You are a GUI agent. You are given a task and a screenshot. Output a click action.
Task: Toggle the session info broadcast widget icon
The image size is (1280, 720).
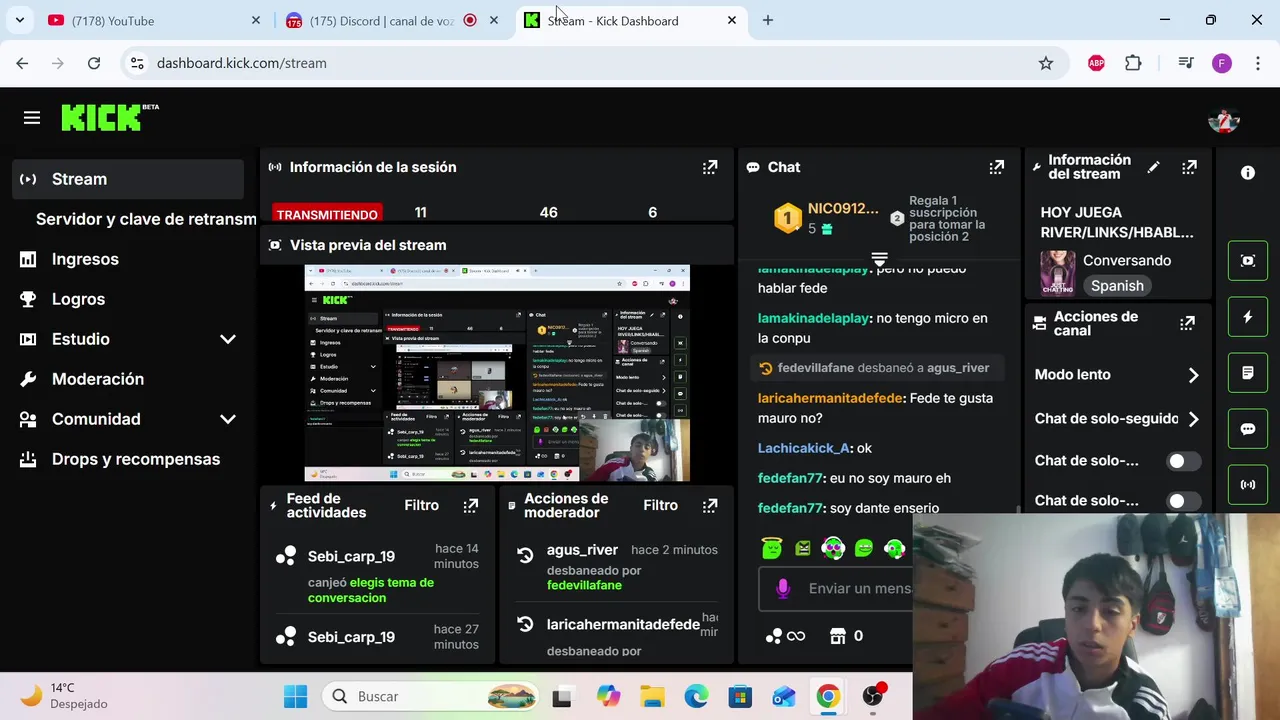point(1248,485)
